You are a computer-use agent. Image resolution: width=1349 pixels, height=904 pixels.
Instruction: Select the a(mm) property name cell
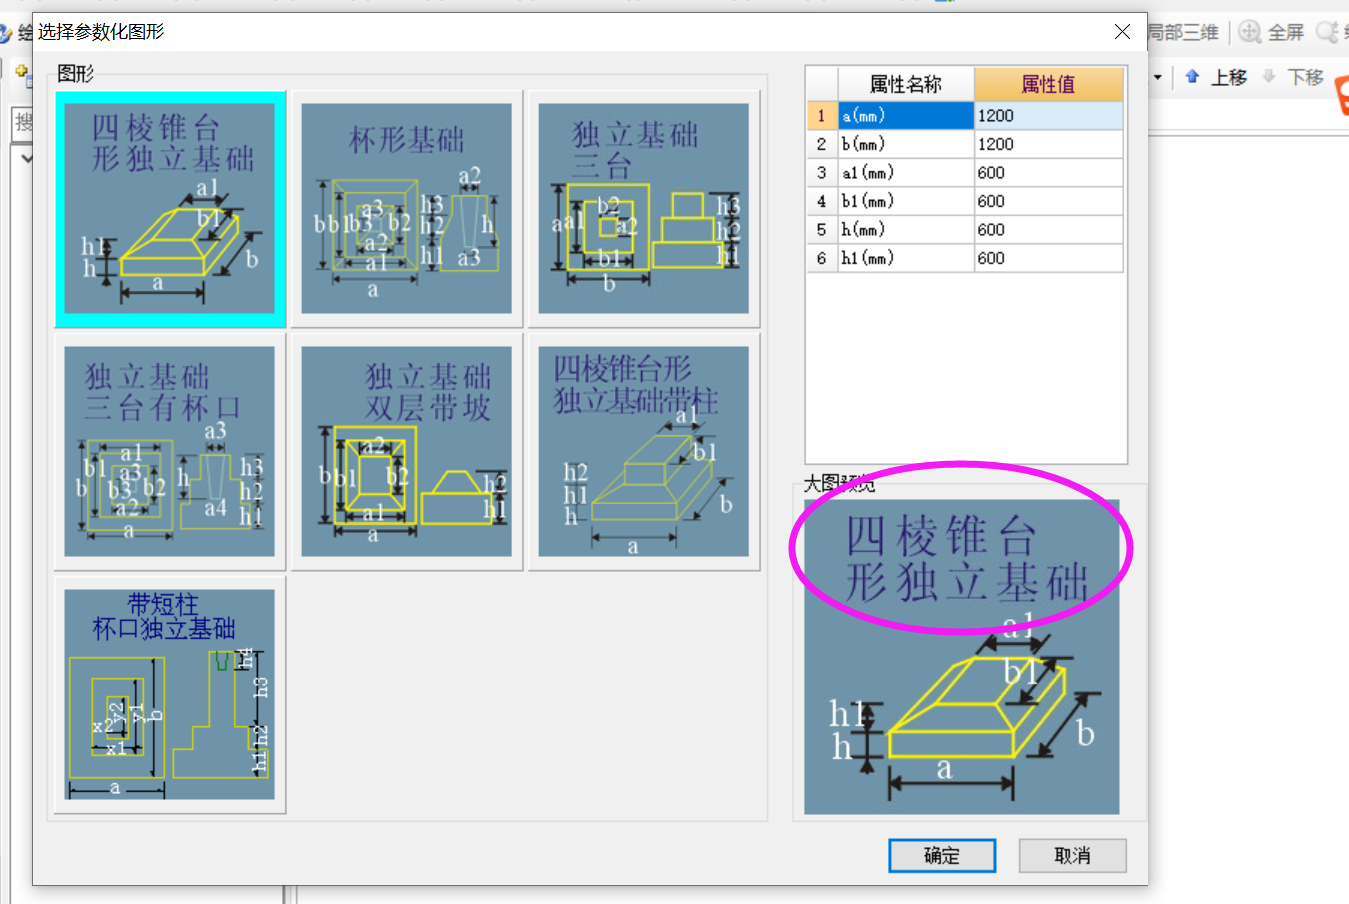click(x=905, y=116)
